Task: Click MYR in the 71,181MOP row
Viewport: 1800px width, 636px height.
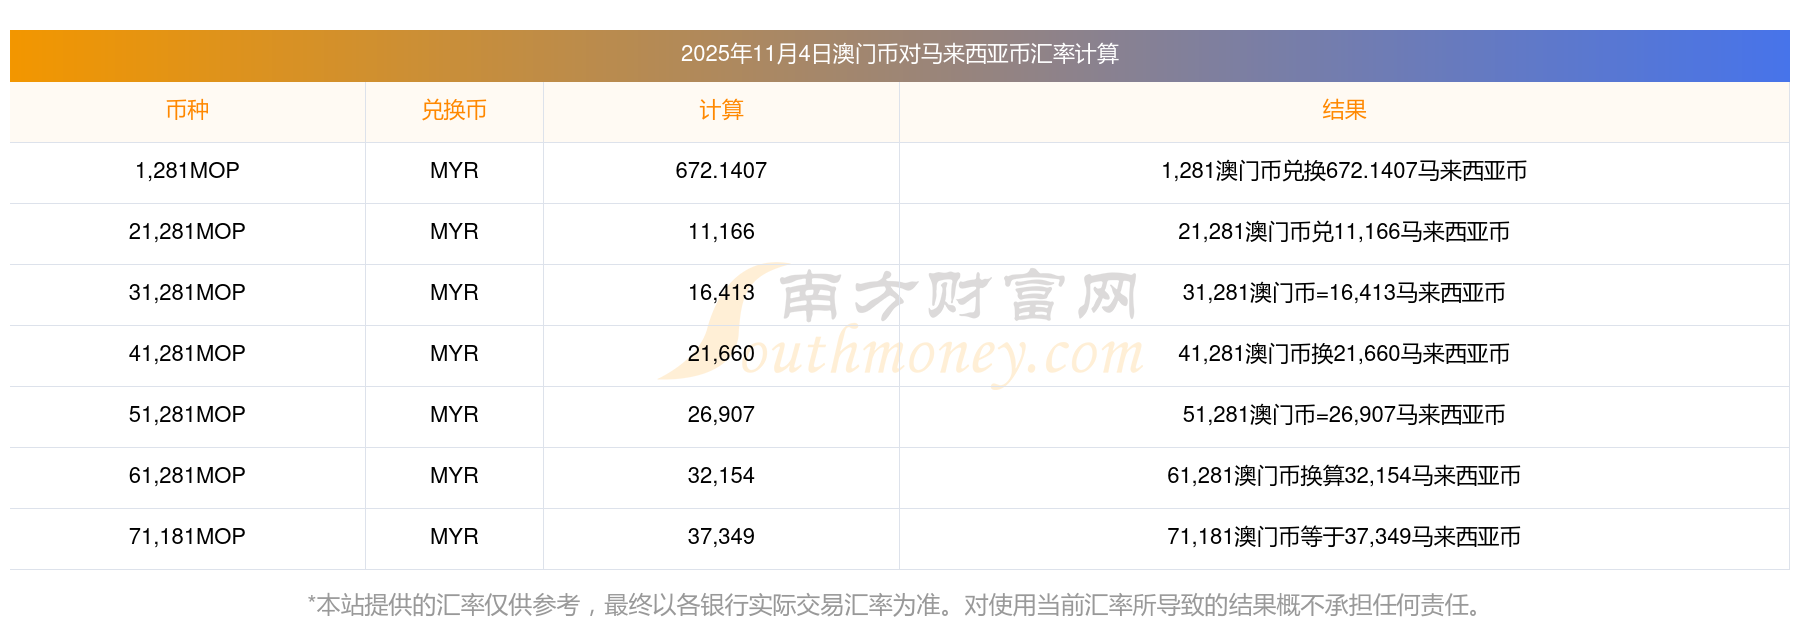Action: coord(454,537)
